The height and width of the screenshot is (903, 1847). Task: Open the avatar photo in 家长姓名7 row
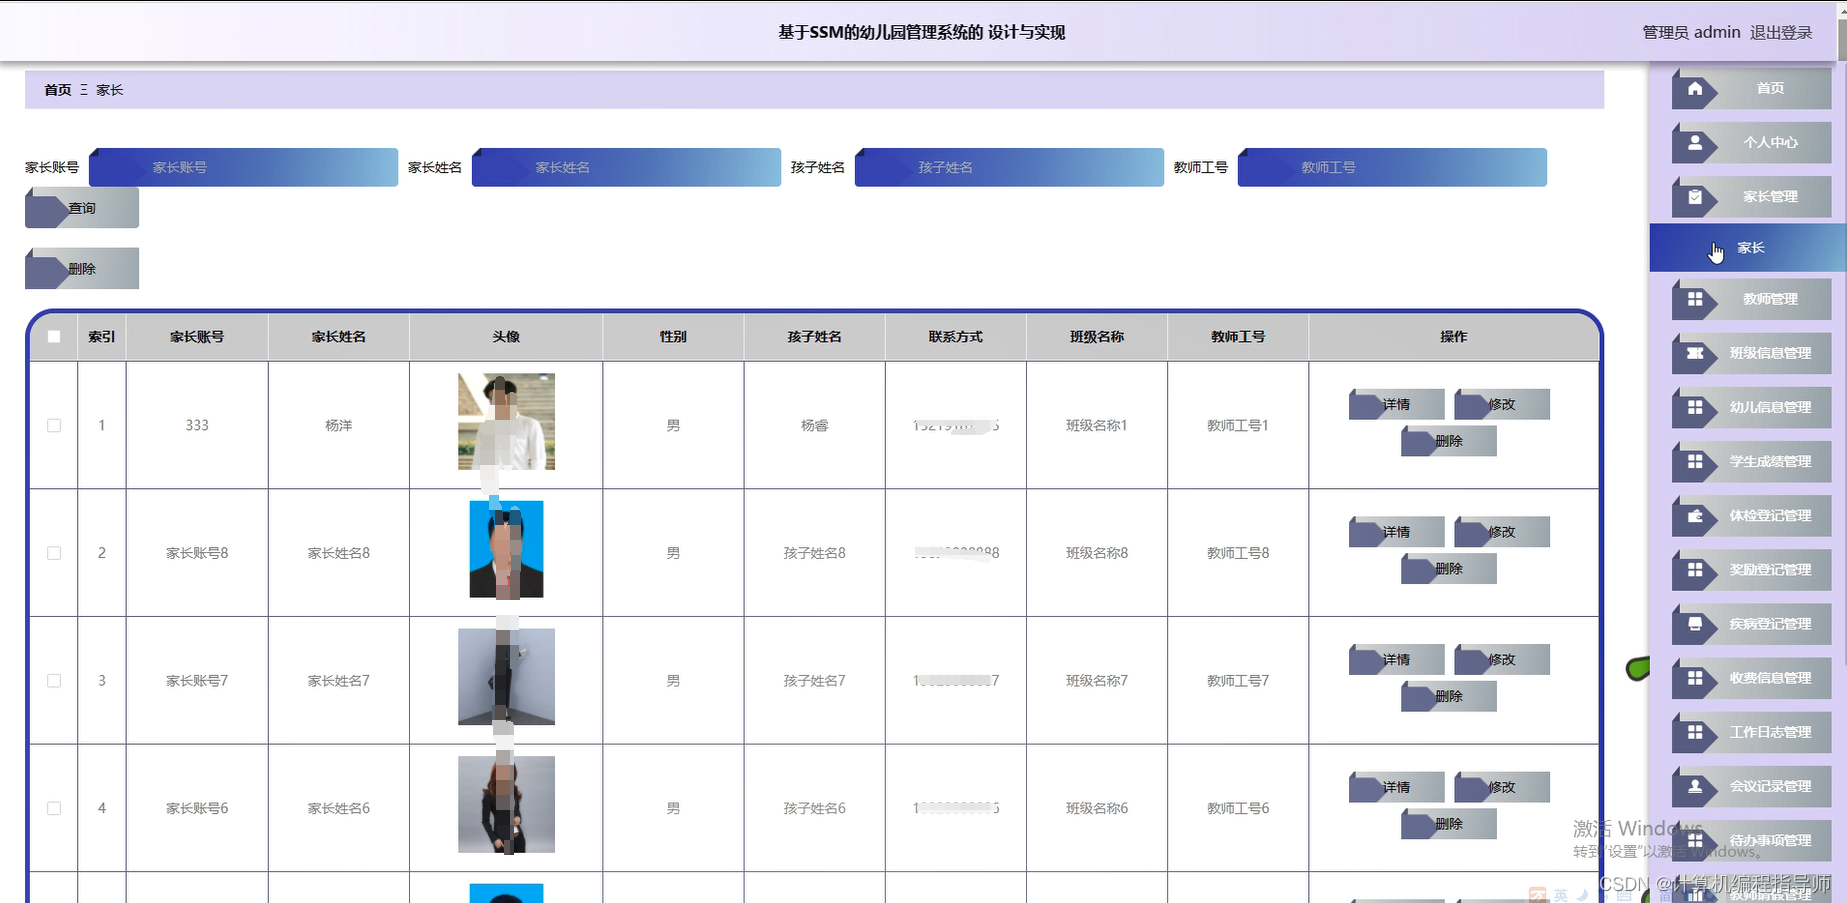click(506, 677)
